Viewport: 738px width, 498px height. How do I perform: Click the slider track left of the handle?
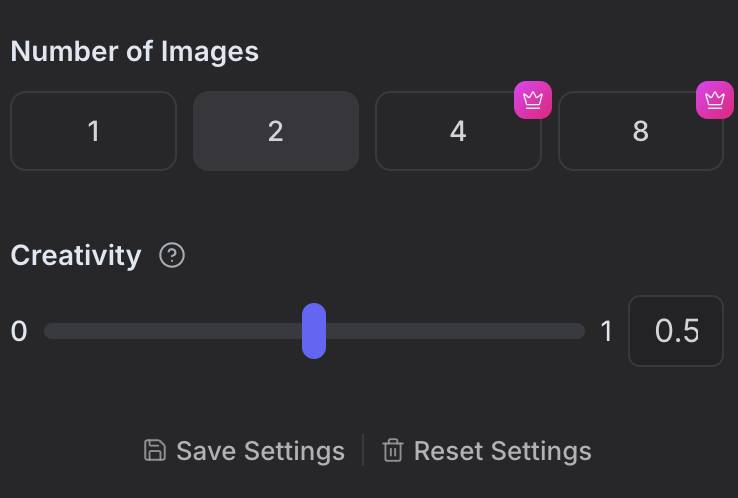point(170,331)
